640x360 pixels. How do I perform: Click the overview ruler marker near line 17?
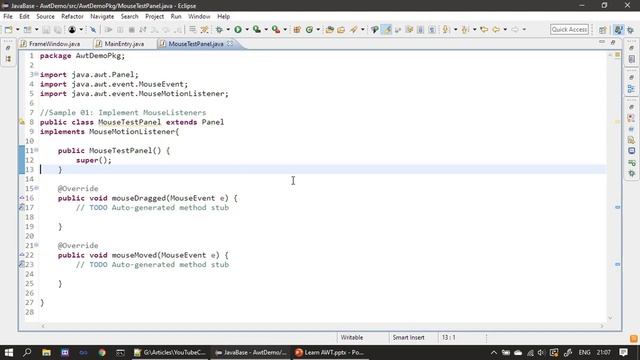[x=618, y=207]
